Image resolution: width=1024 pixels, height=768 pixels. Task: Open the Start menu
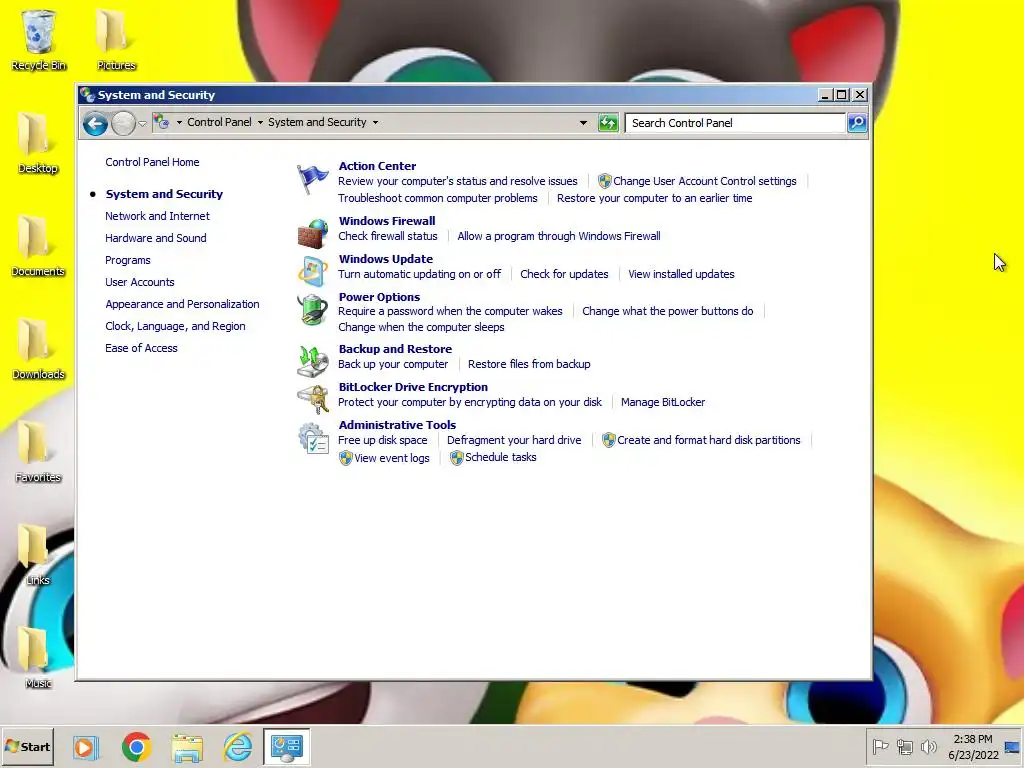click(28, 746)
